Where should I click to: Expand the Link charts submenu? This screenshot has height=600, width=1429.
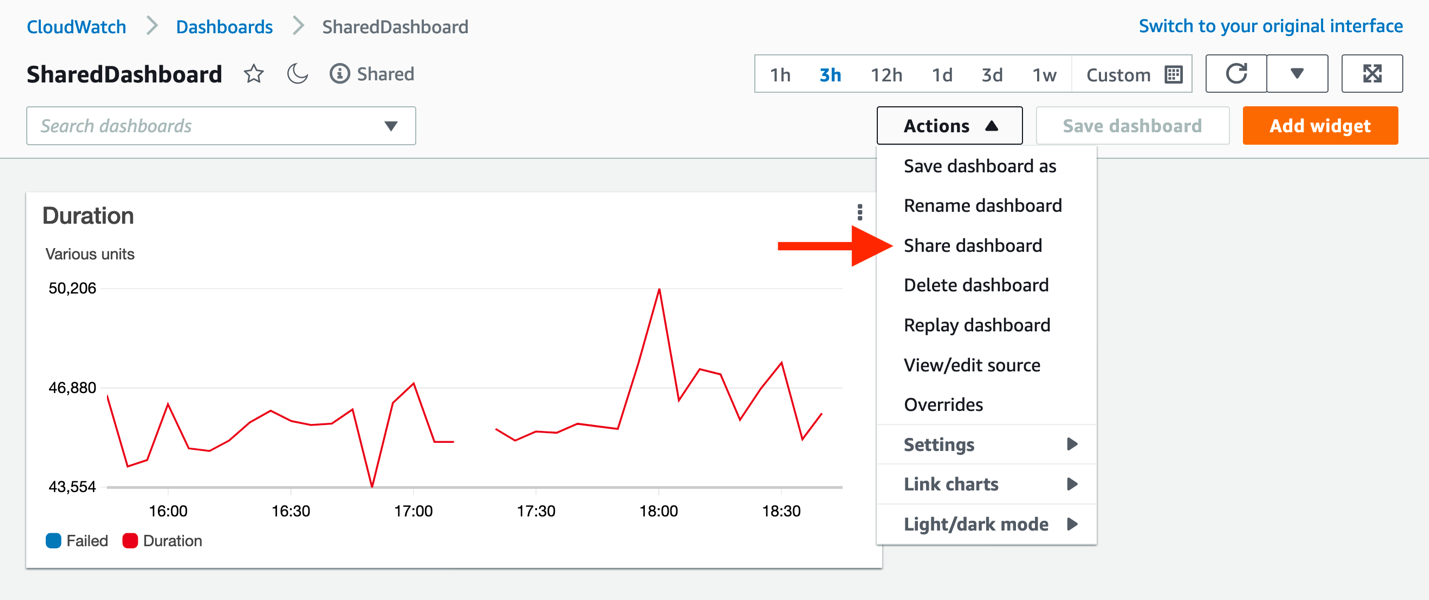(x=949, y=484)
